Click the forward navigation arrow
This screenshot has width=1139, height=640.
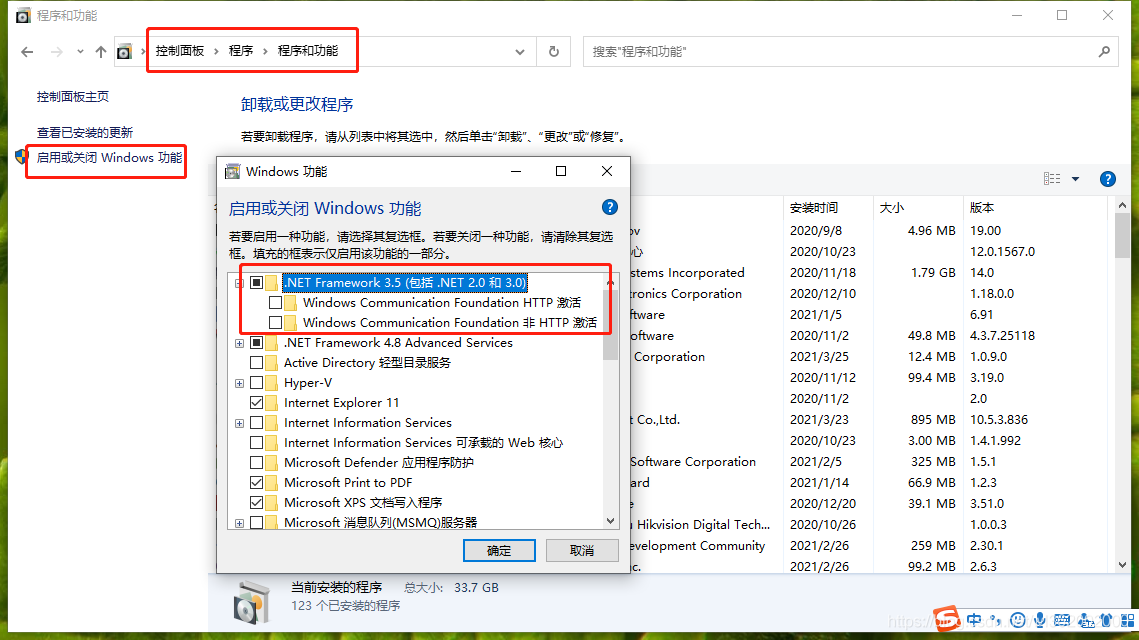coord(56,52)
